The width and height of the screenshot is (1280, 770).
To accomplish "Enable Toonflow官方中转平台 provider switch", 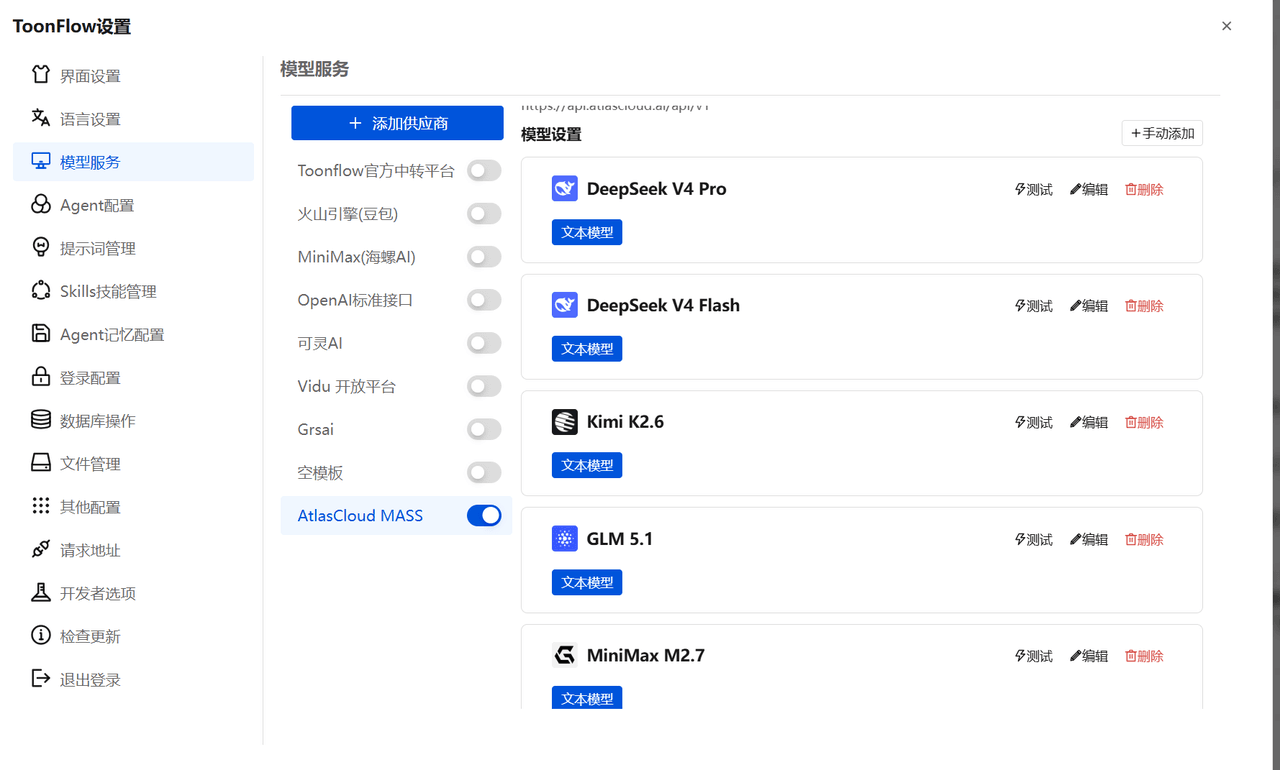I will 484,171.
